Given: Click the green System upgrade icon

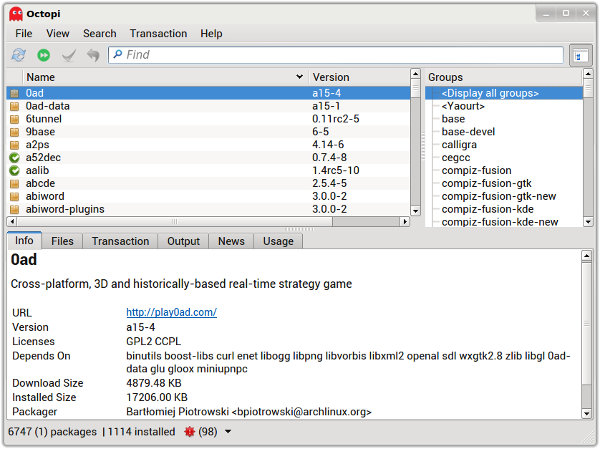Looking at the screenshot, I should (x=44, y=55).
